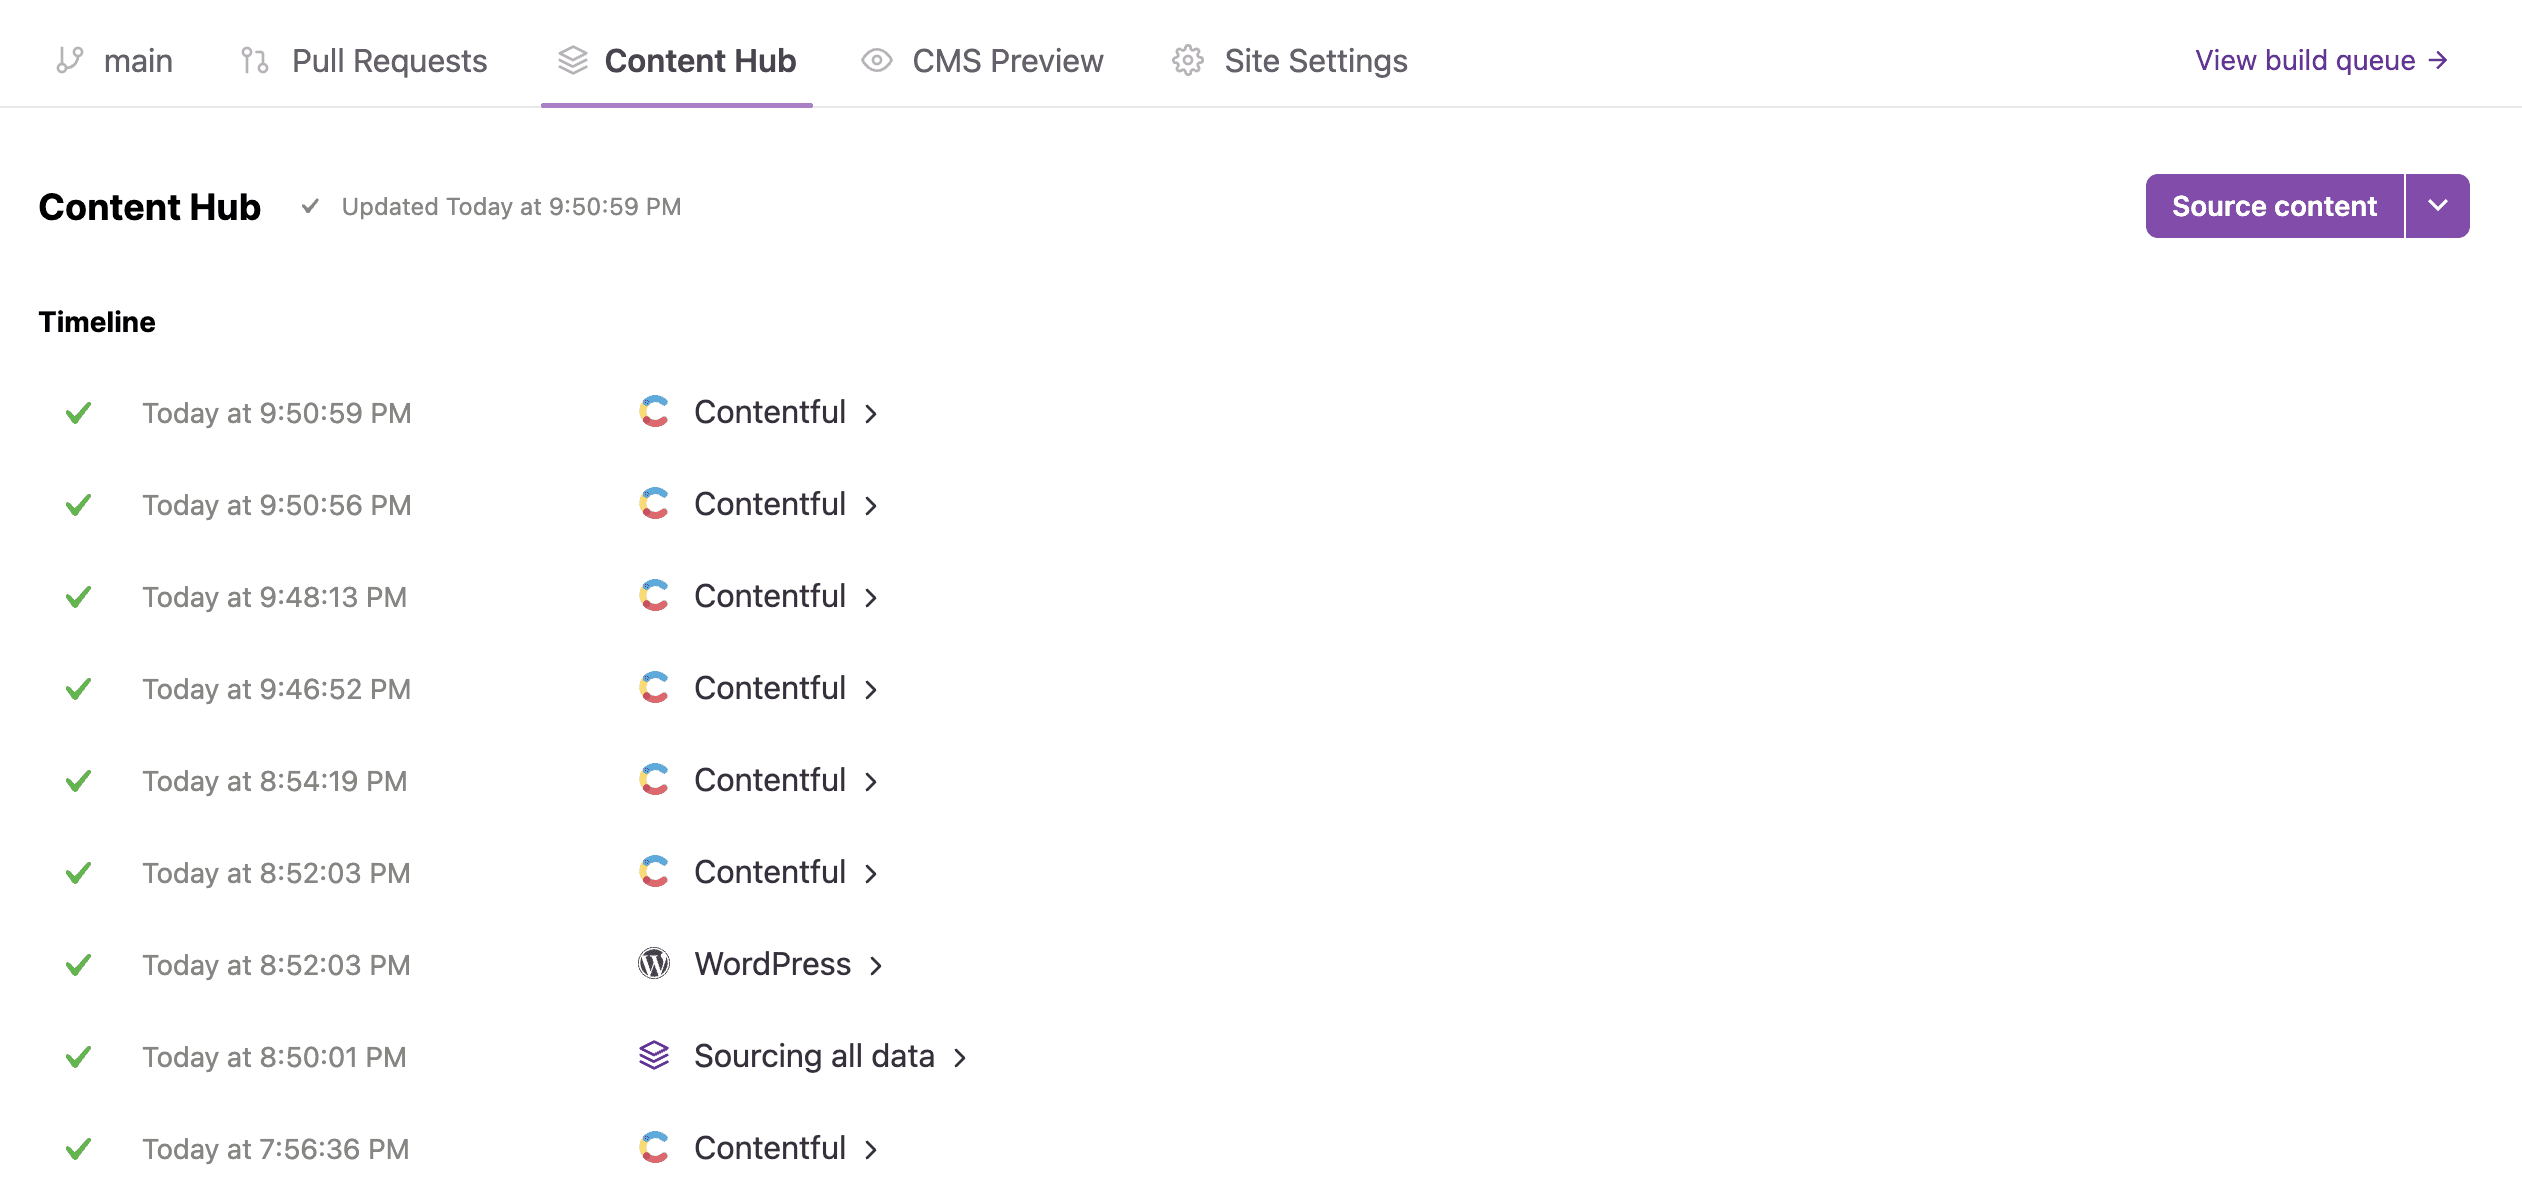This screenshot has height=1192, width=2522.
Task: Click the Today at 7:56:36 PM timestamp
Action: 276,1149
